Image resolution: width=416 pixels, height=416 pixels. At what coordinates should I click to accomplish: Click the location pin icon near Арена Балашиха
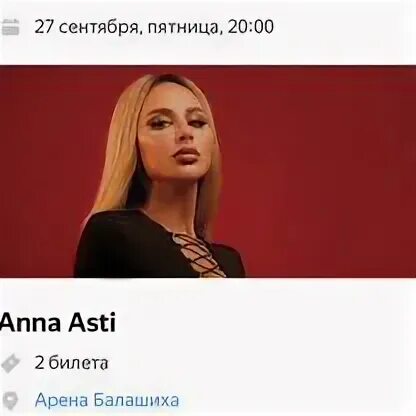pyautogui.click(x=10, y=400)
